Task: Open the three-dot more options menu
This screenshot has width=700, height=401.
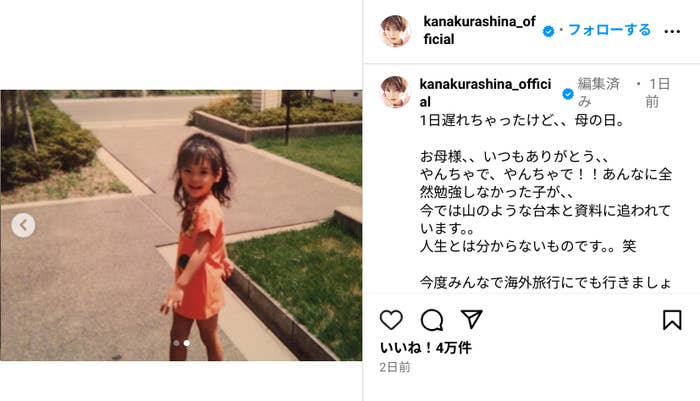Action: pos(672,31)
